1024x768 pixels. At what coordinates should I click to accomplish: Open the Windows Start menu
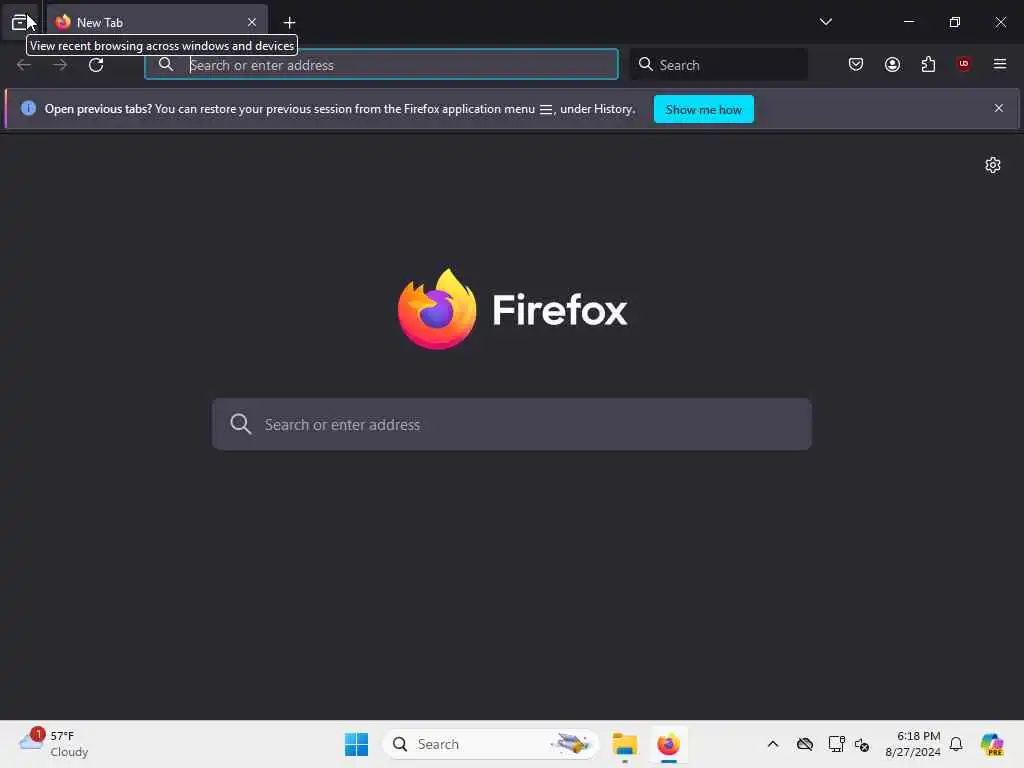356,744
